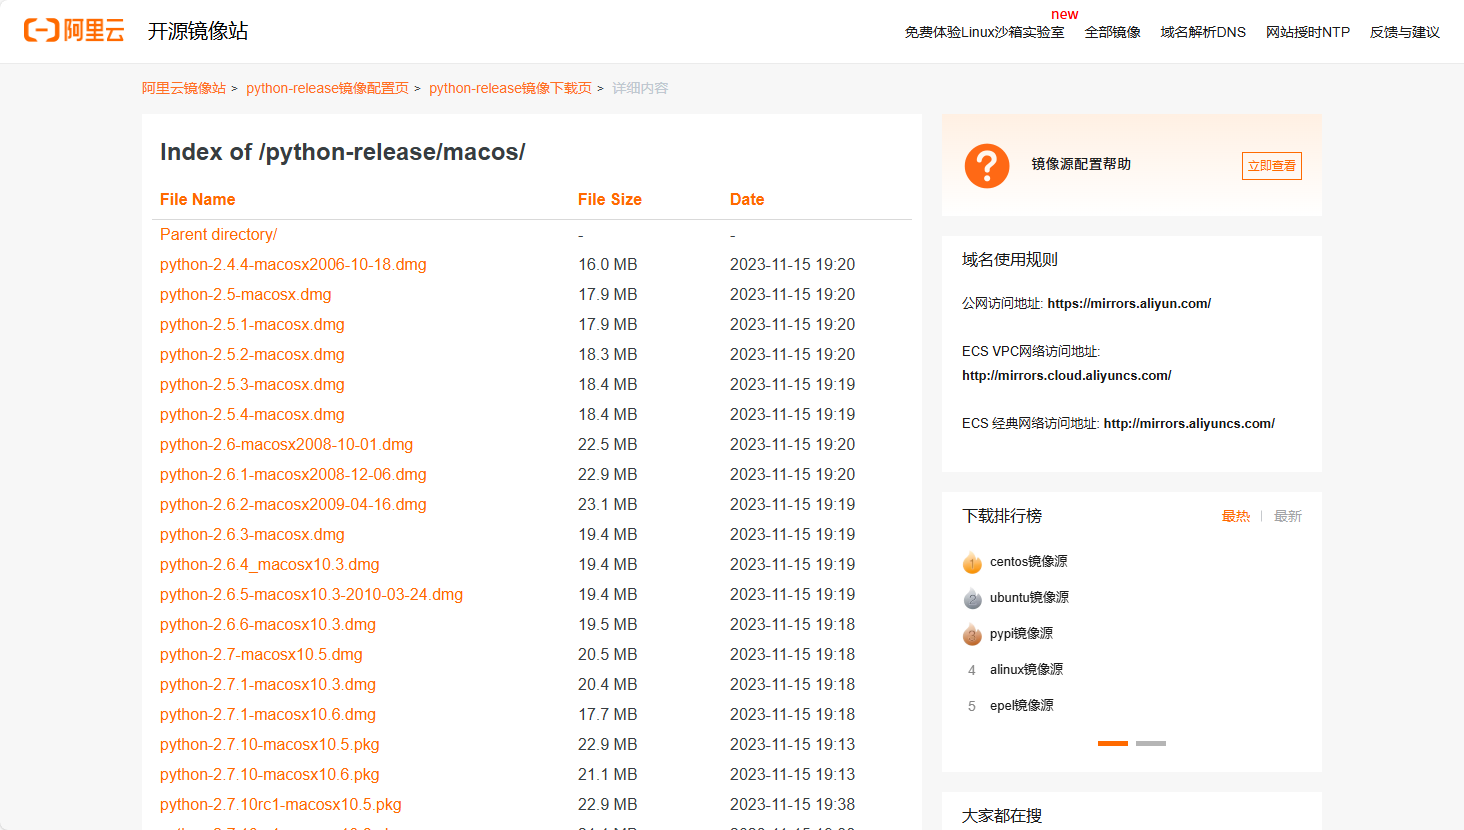The image size is (1464, 830).
Task: Download python-2.5-macosx.dmg
Action: click(245, 294)
